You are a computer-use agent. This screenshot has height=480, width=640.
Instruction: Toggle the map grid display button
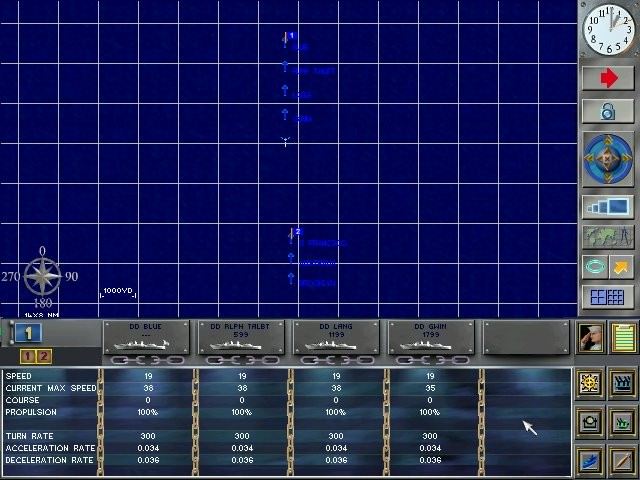608,297
